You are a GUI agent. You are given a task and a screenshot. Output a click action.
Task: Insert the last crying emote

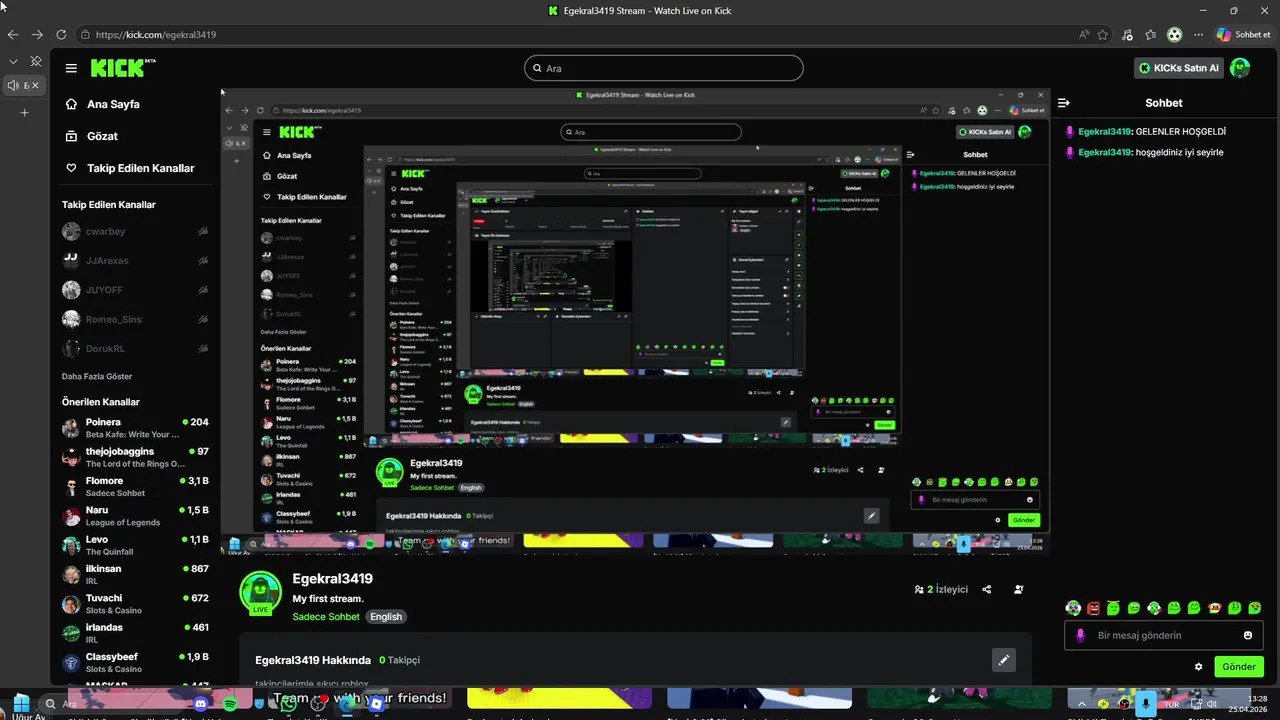(1255, 608)
